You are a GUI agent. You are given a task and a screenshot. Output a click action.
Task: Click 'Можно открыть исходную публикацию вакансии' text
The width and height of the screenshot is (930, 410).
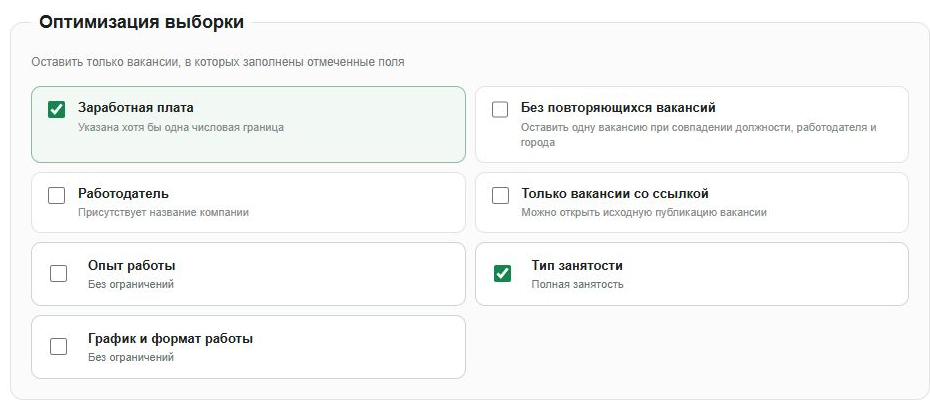(644, 212)
